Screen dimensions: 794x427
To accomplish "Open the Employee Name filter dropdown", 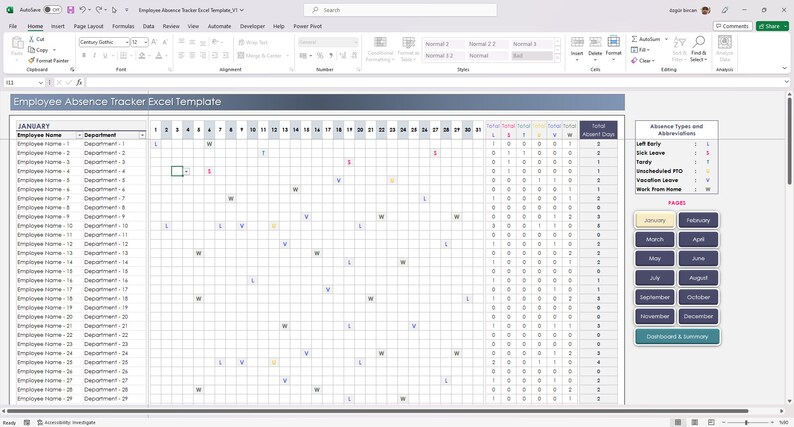I will 79,135.
